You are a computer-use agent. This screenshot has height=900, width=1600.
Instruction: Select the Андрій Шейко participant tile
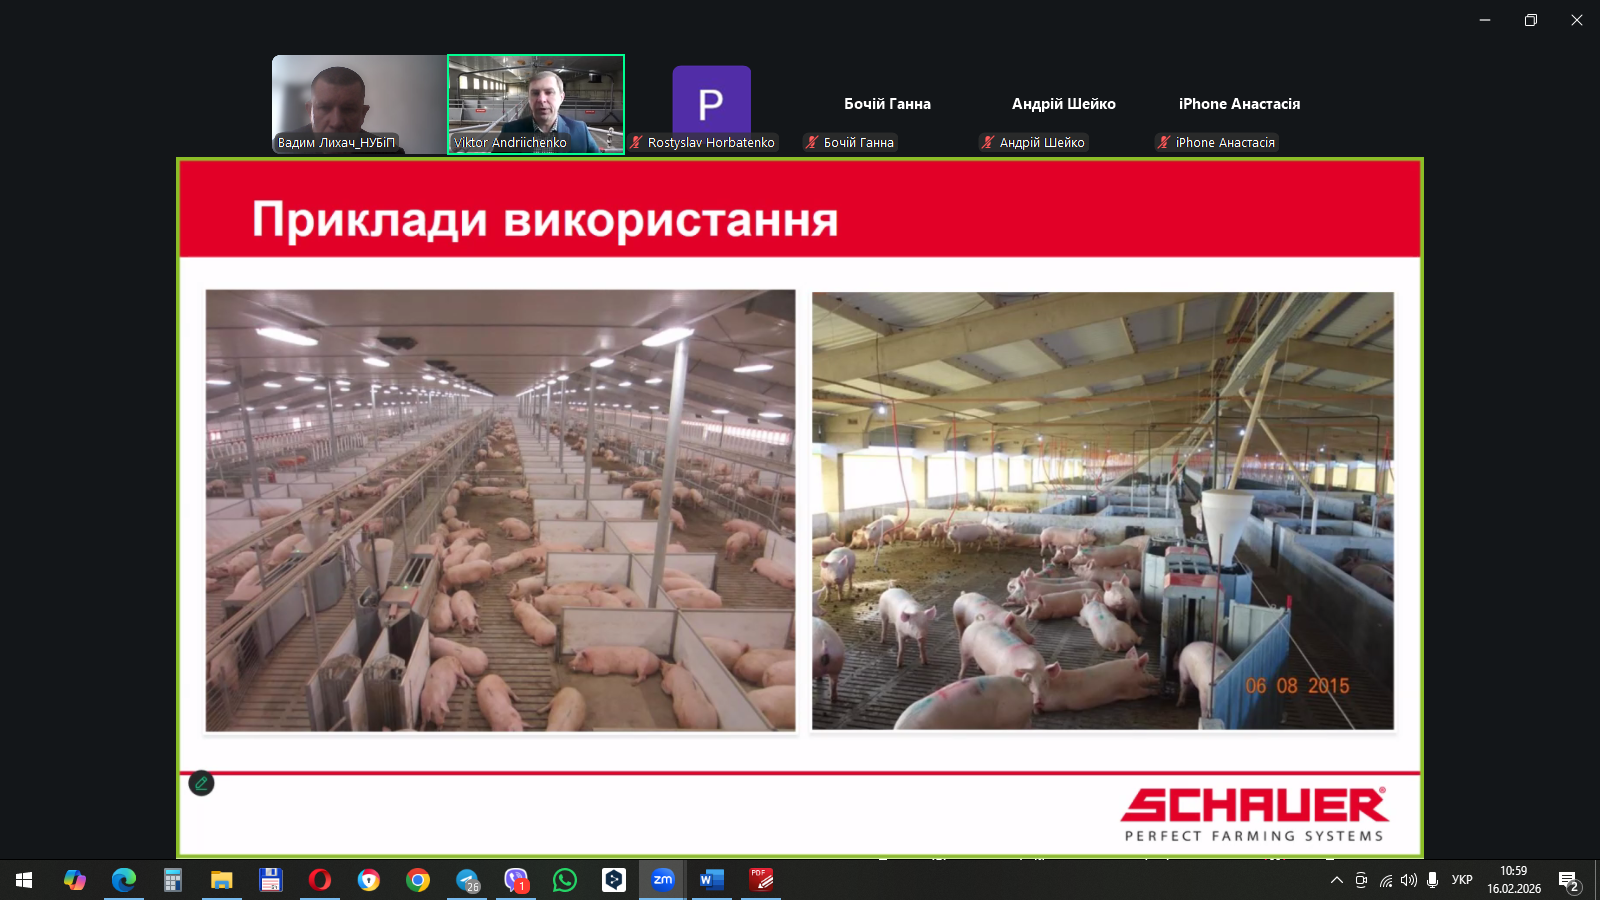tap(1063, 104)
